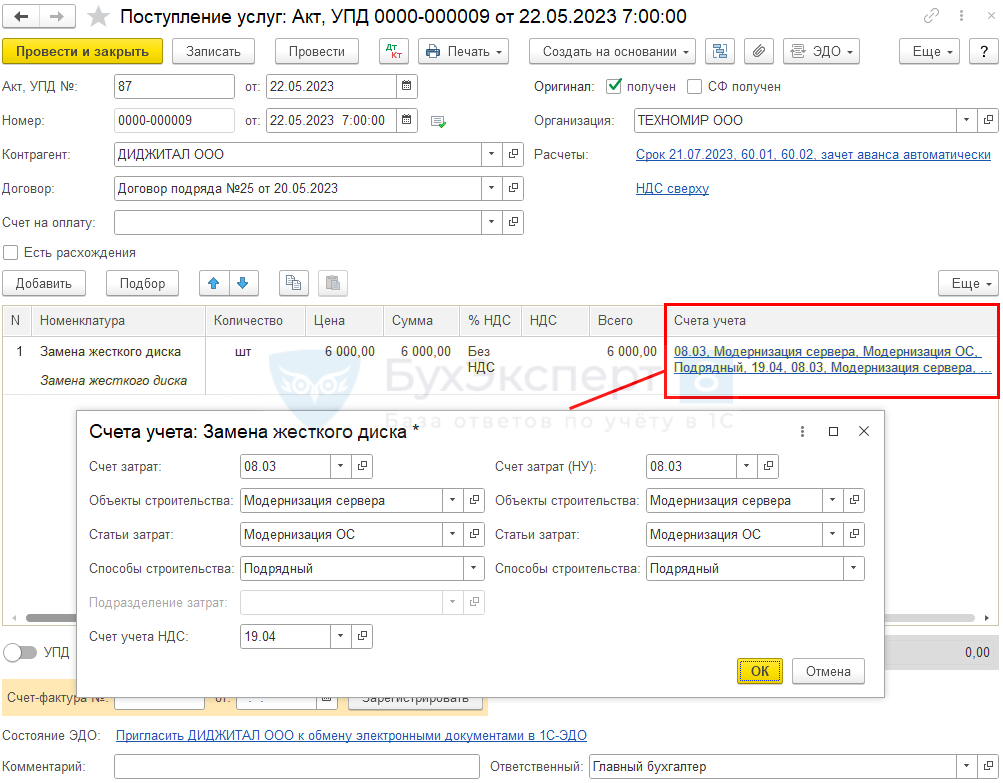Open attached files paperclip icon

click(758, 51)
